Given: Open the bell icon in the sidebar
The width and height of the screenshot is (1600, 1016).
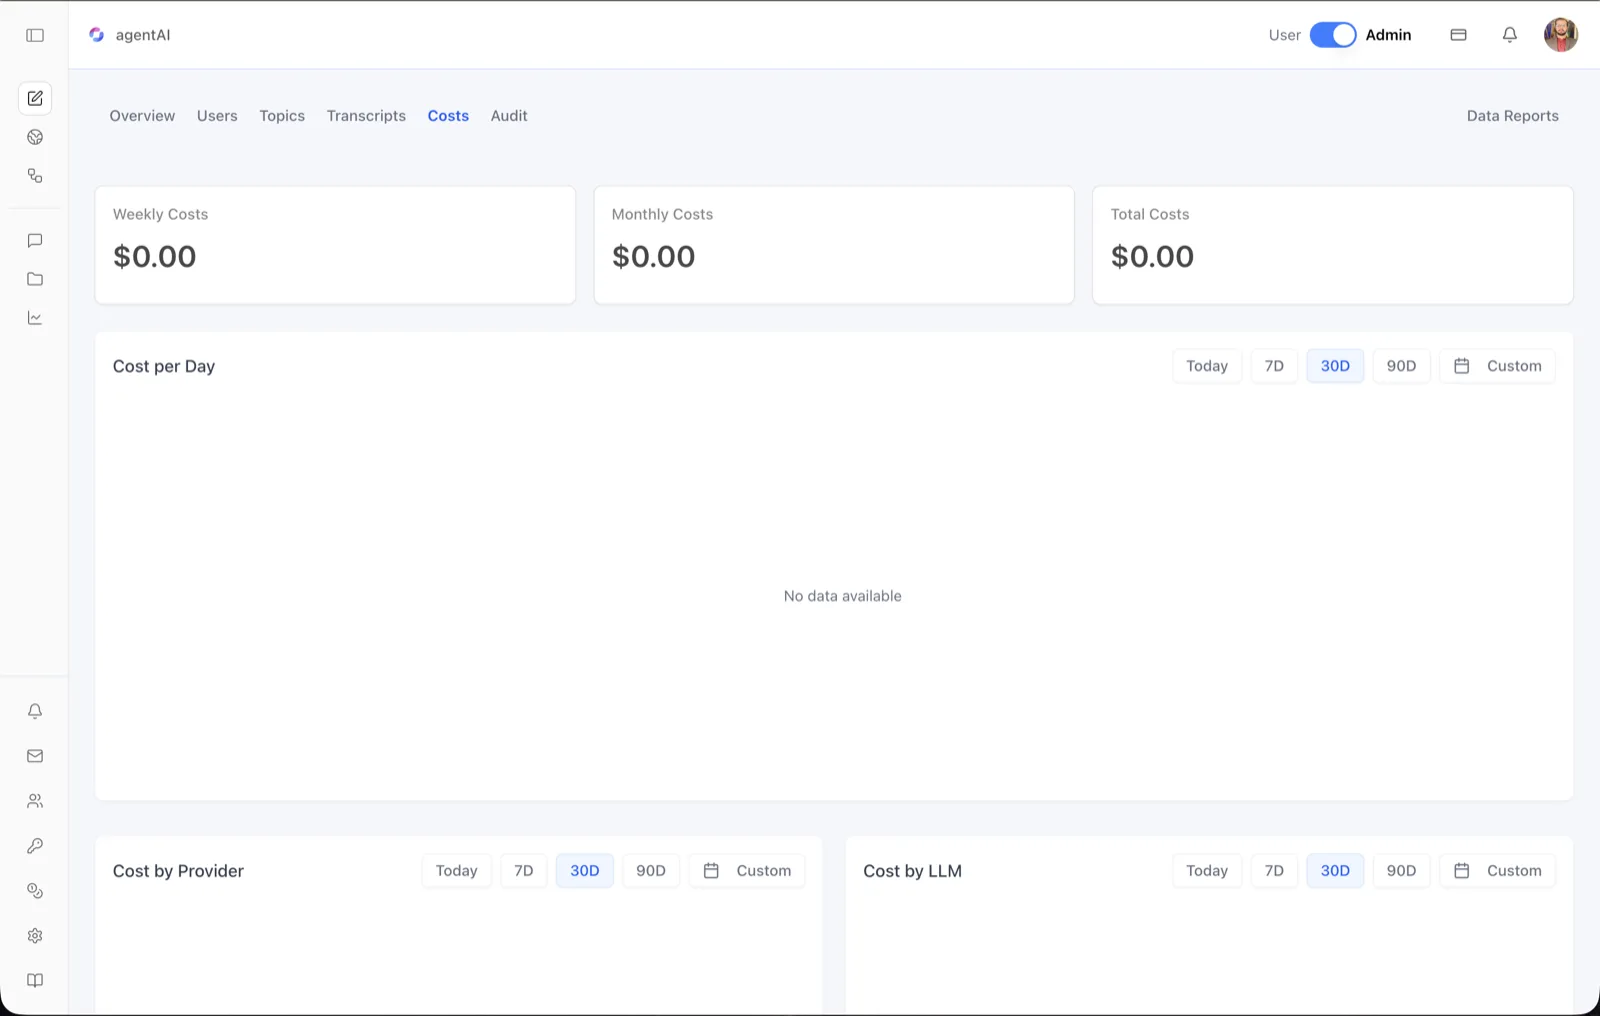Looking at the screenshot, I should [35, 711].
